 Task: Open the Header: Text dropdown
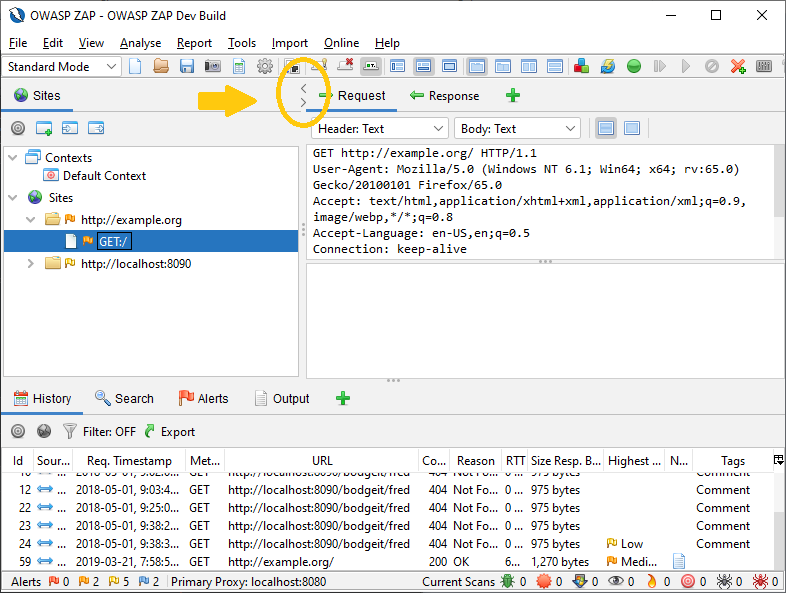coord(380,129)
